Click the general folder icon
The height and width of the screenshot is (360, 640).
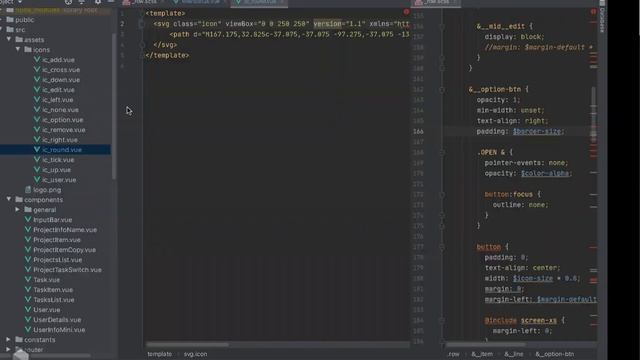pos(28,209)
